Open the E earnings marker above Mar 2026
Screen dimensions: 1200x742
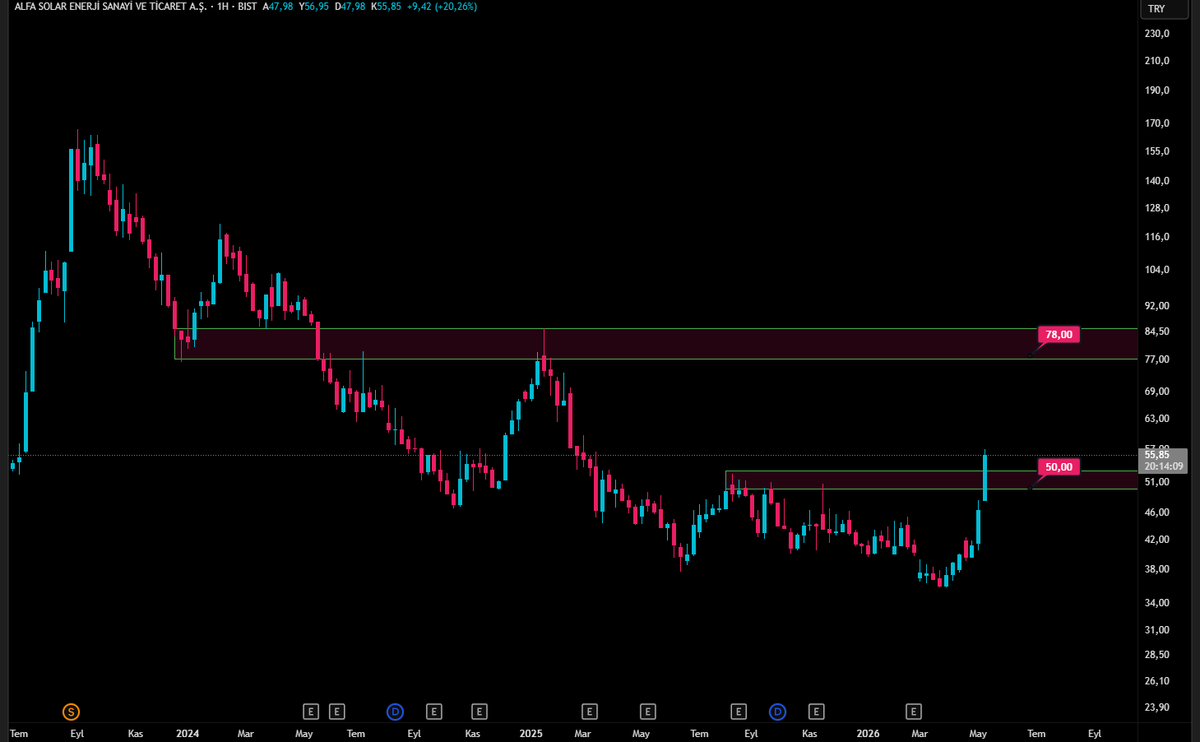(913, 712)
